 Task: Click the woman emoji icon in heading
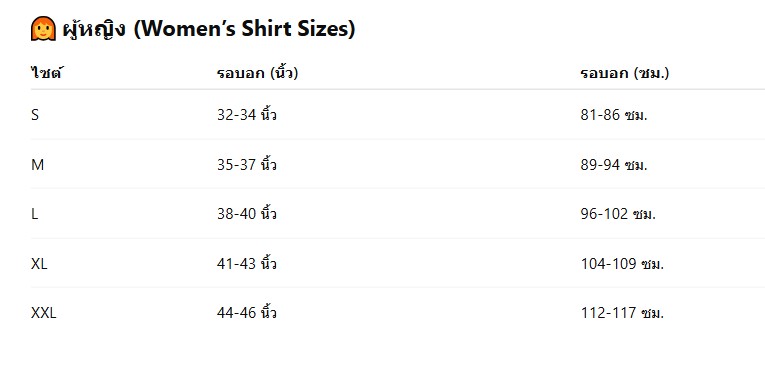tap(43, 29)
